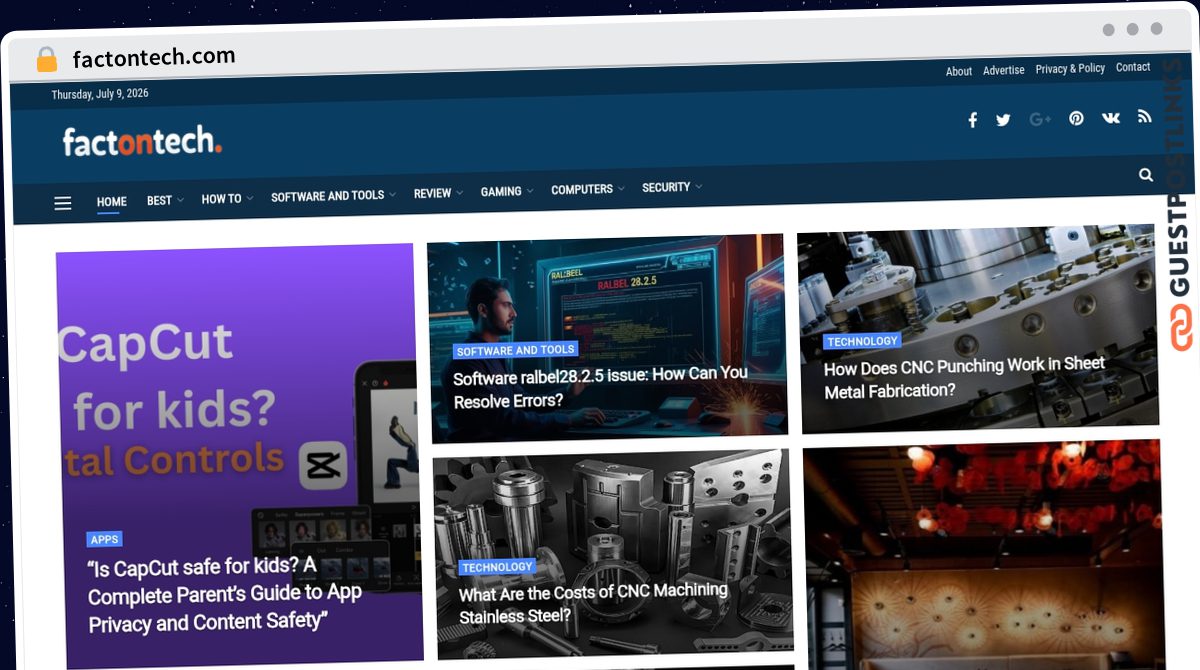Open the SECURITY menu item
This screenshot has width=1200, height=670.
tap(666, 187)
